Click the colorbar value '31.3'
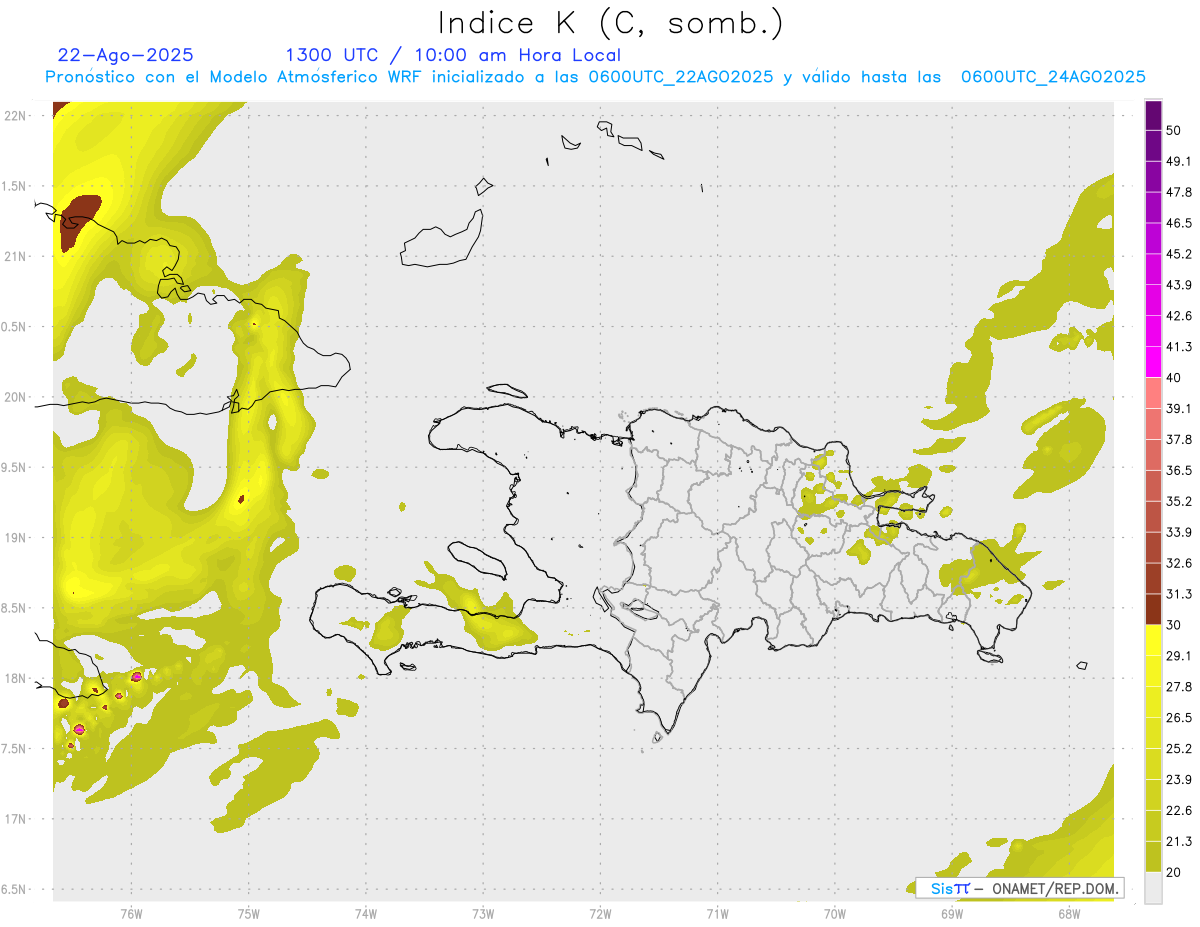The width and height of the screenshot is (1200, 927). tap(1179, 594)
